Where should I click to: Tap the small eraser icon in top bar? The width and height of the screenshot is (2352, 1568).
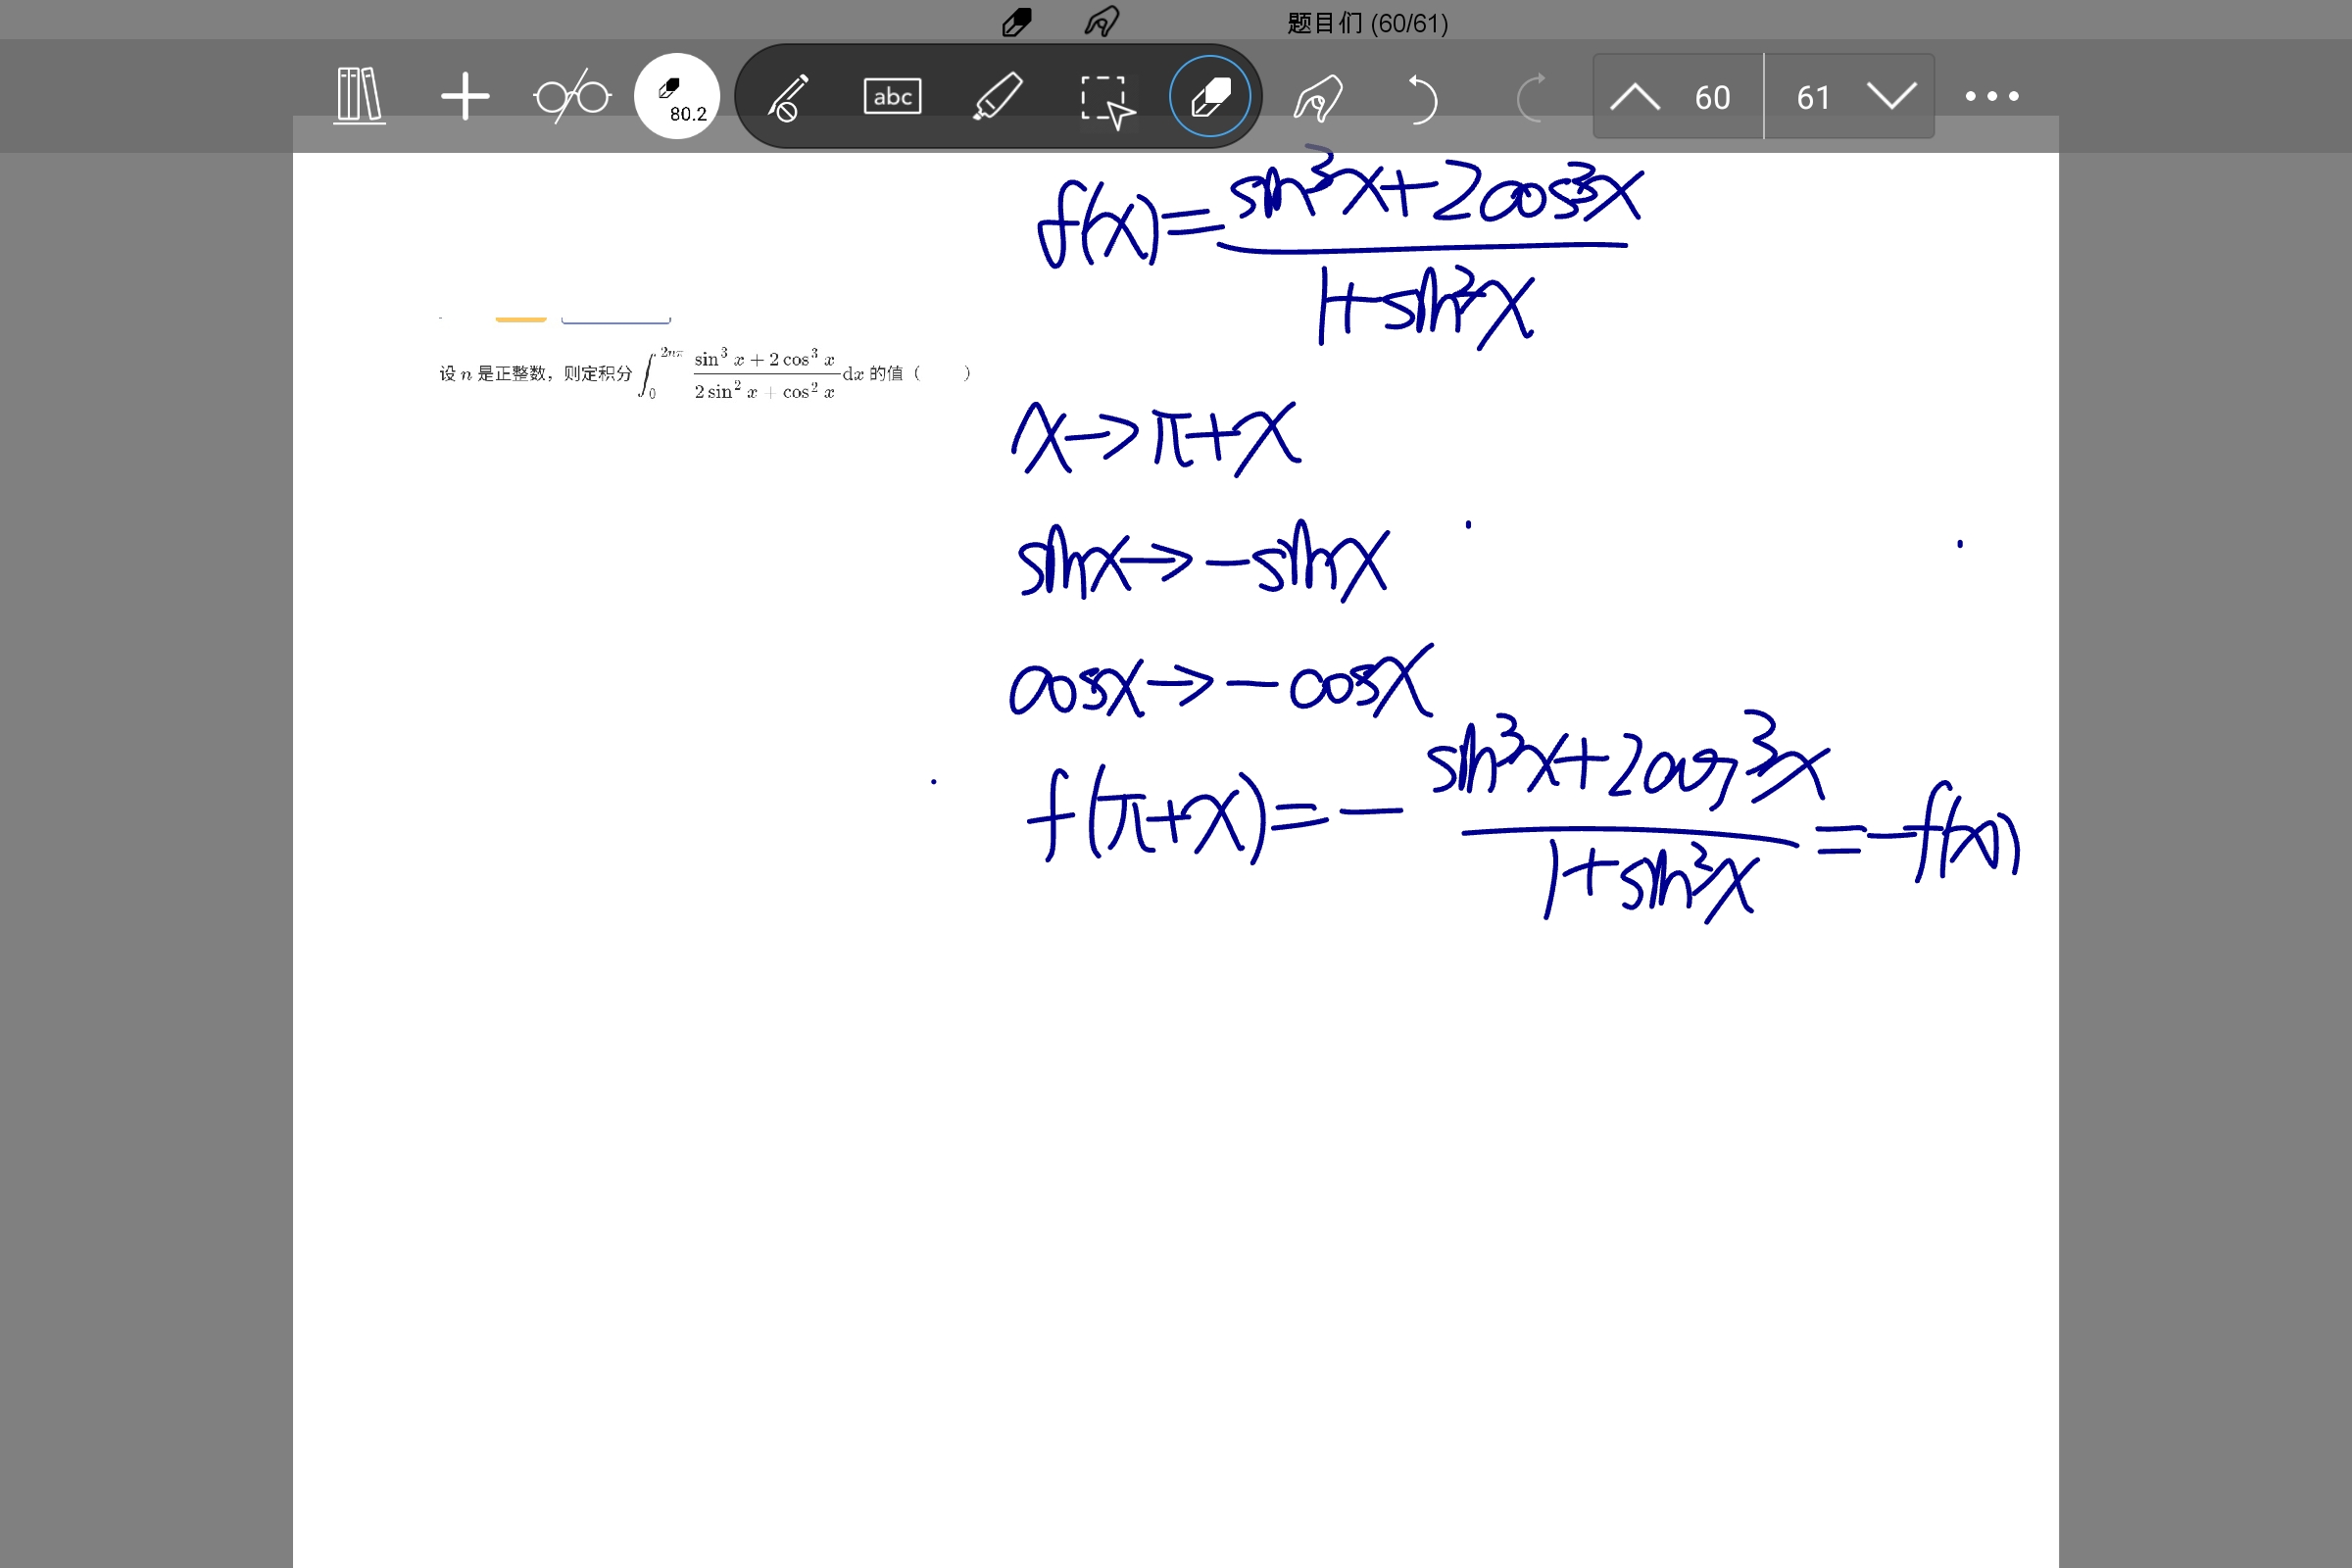tap(1017, 22)
